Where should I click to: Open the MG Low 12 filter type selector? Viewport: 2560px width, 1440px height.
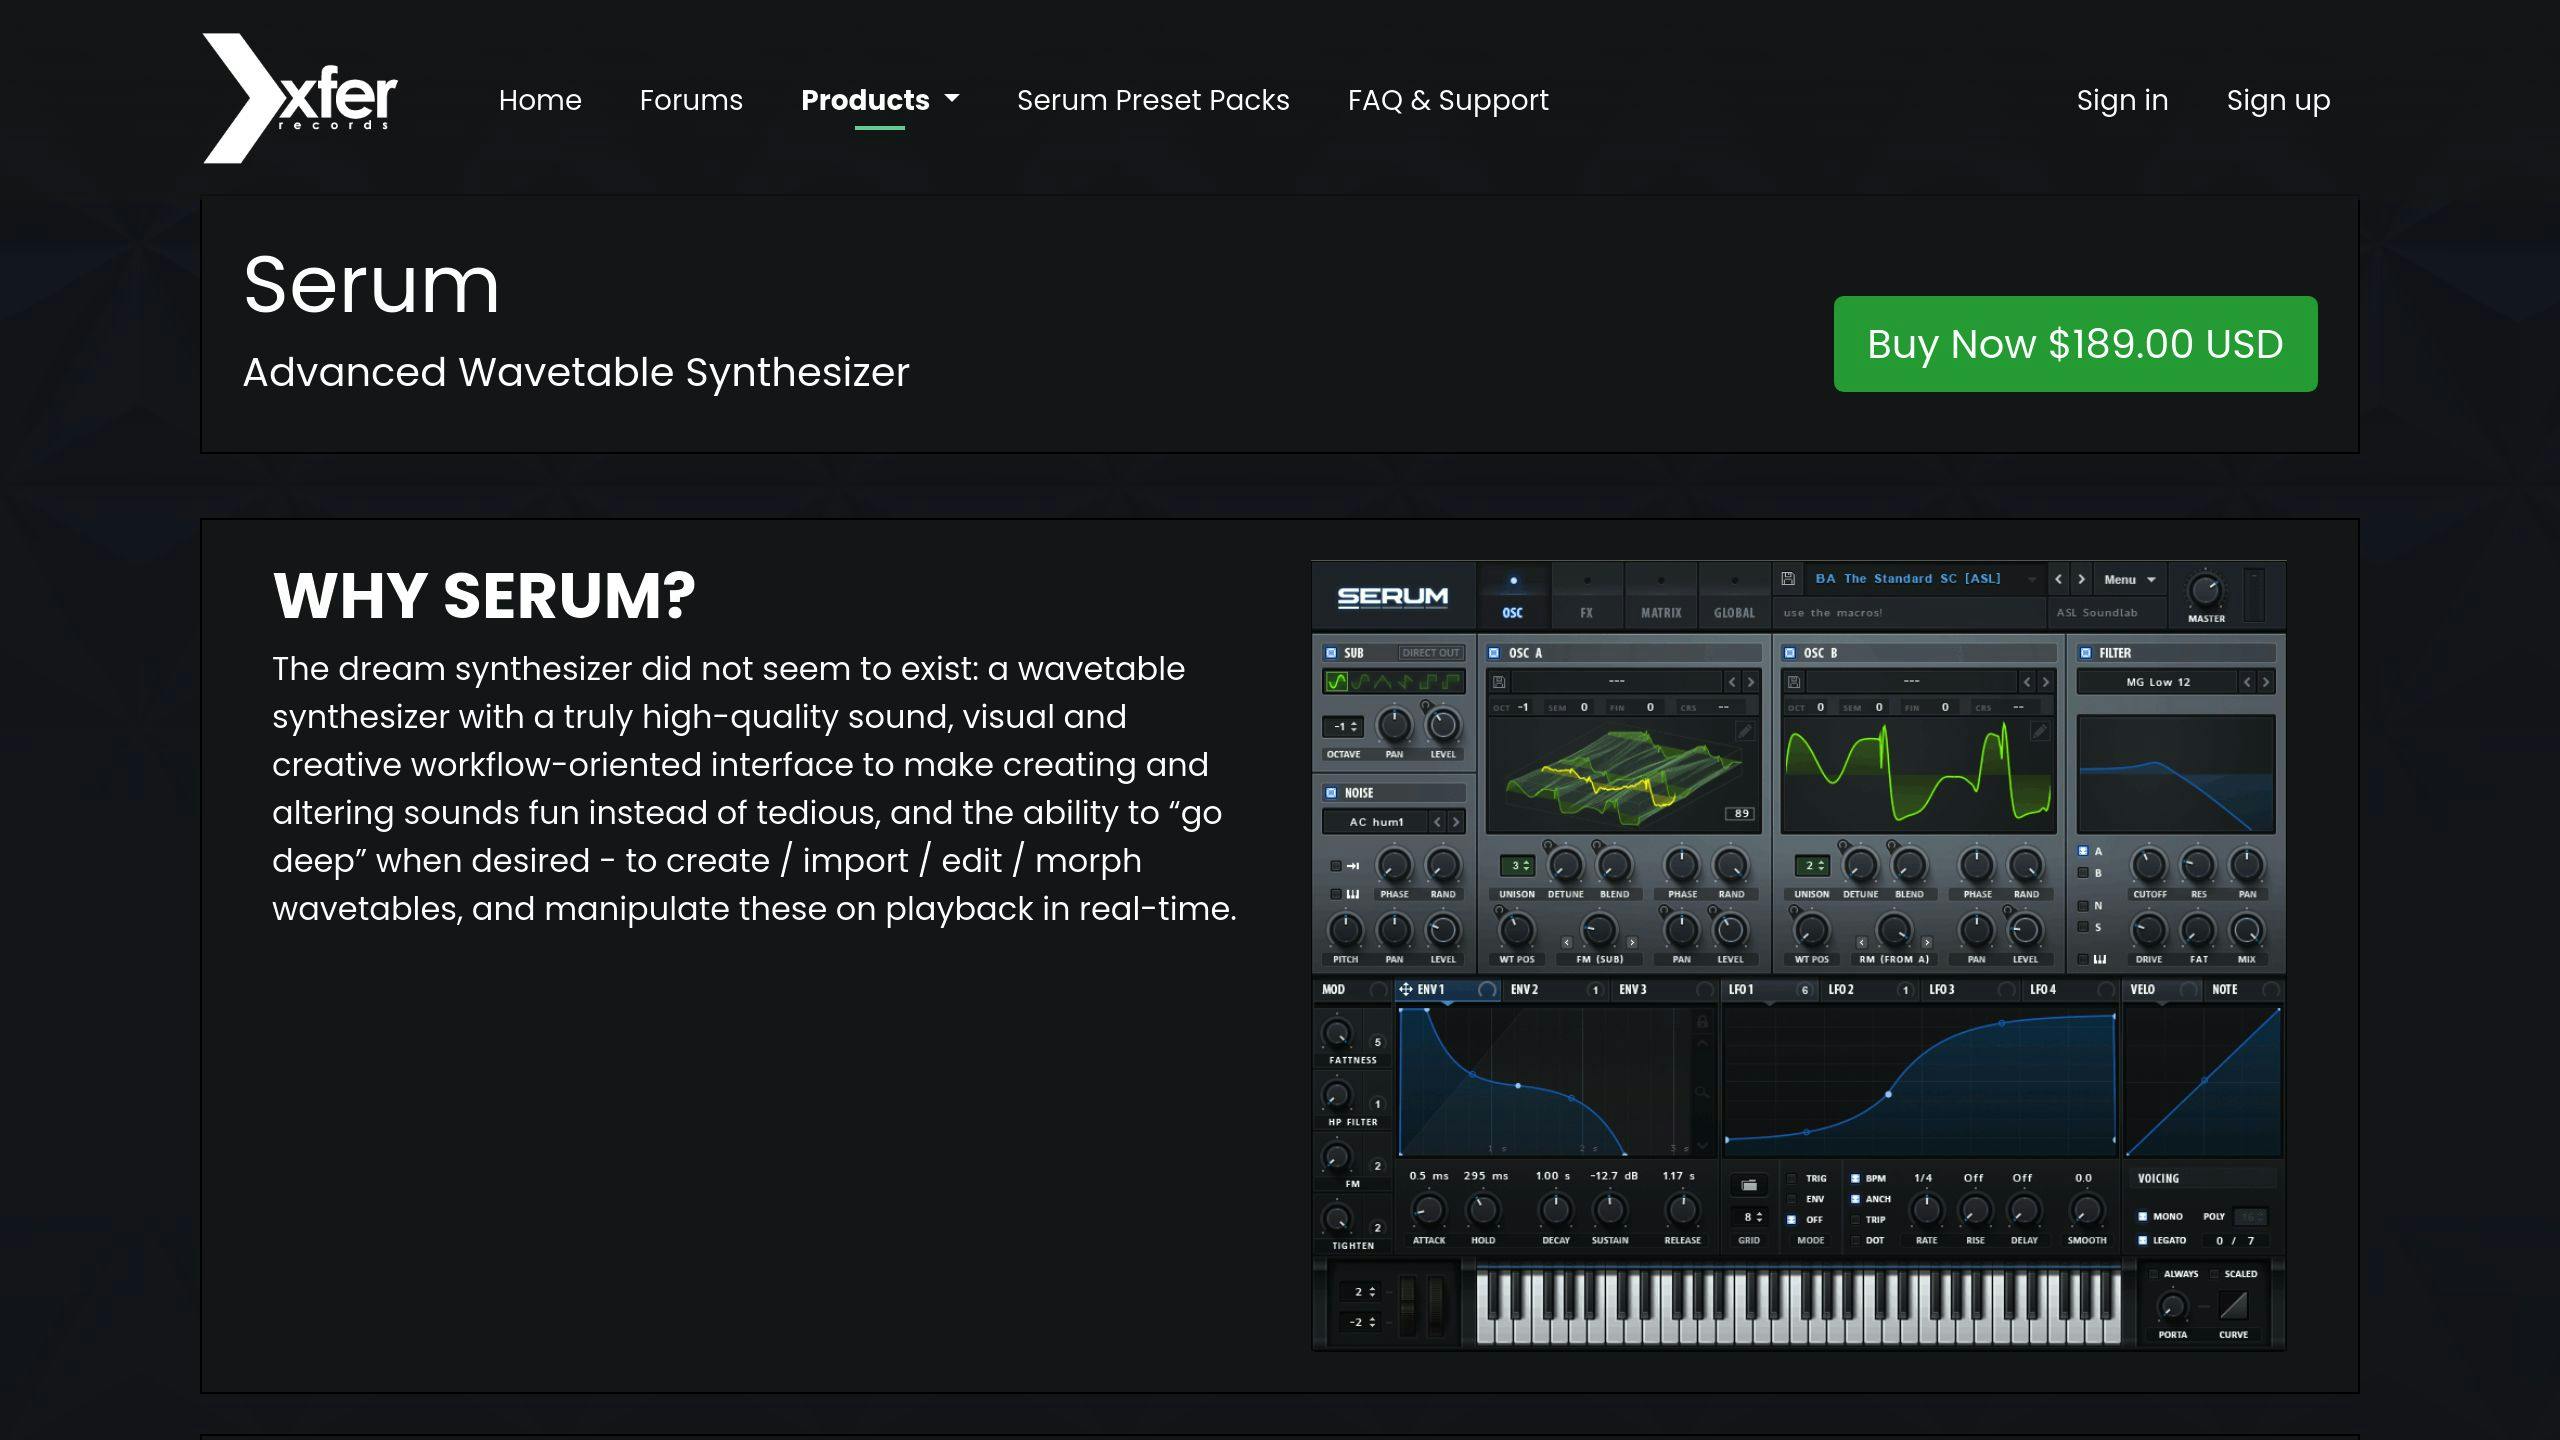[2158, 682]
